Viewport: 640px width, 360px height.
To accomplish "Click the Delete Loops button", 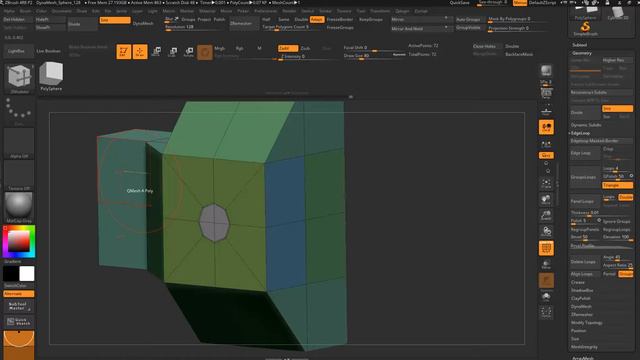I will (585, 262).
